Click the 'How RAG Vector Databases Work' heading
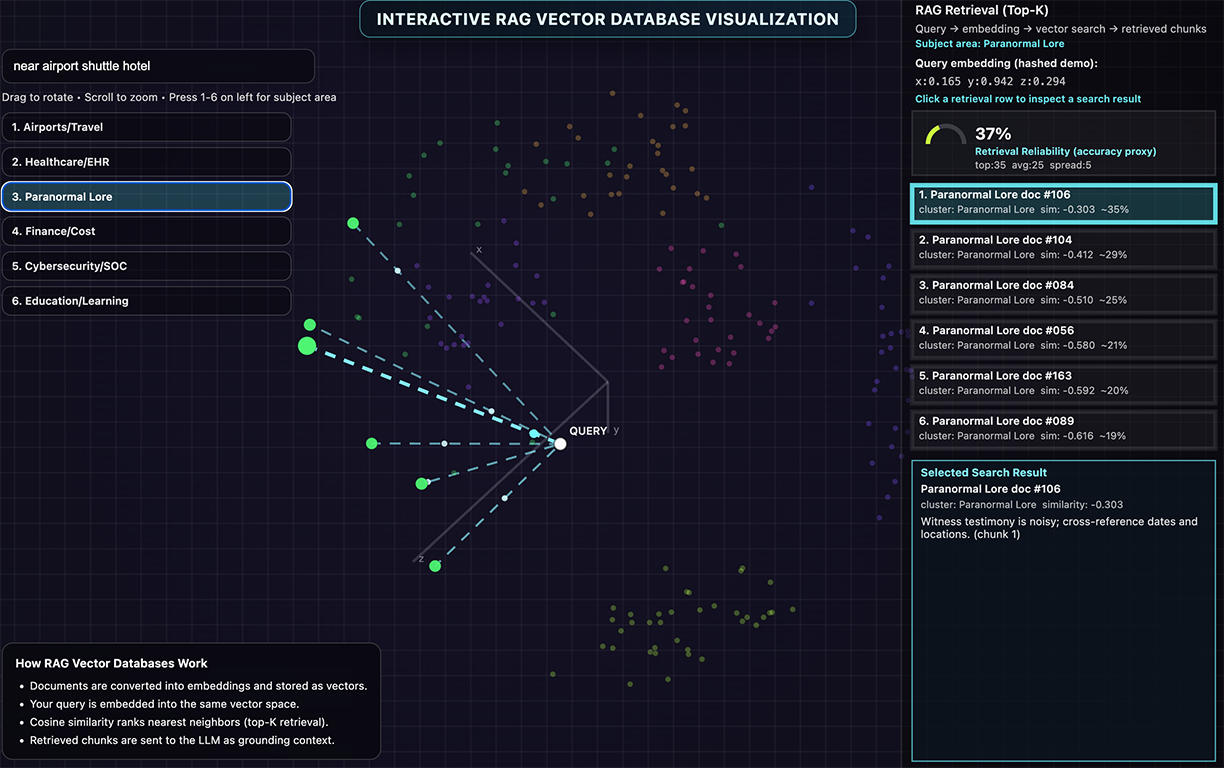1224x768 pixels. click(x=112, y=663)
